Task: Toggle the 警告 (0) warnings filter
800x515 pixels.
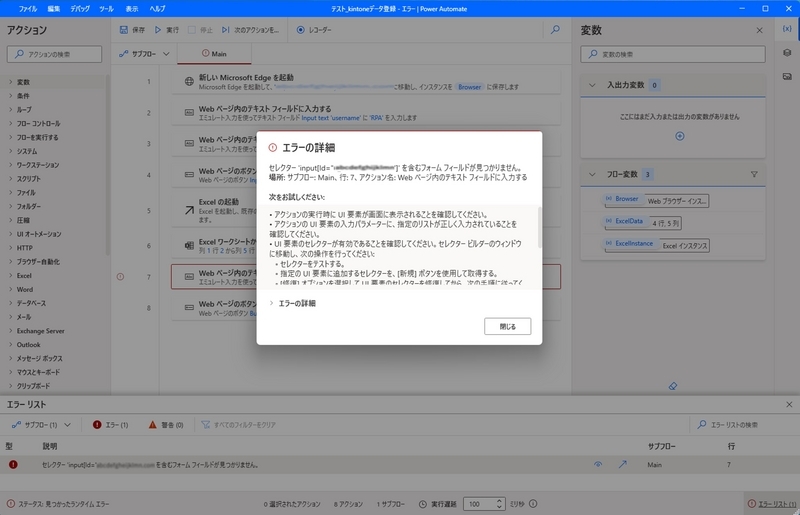Action: 166,425
